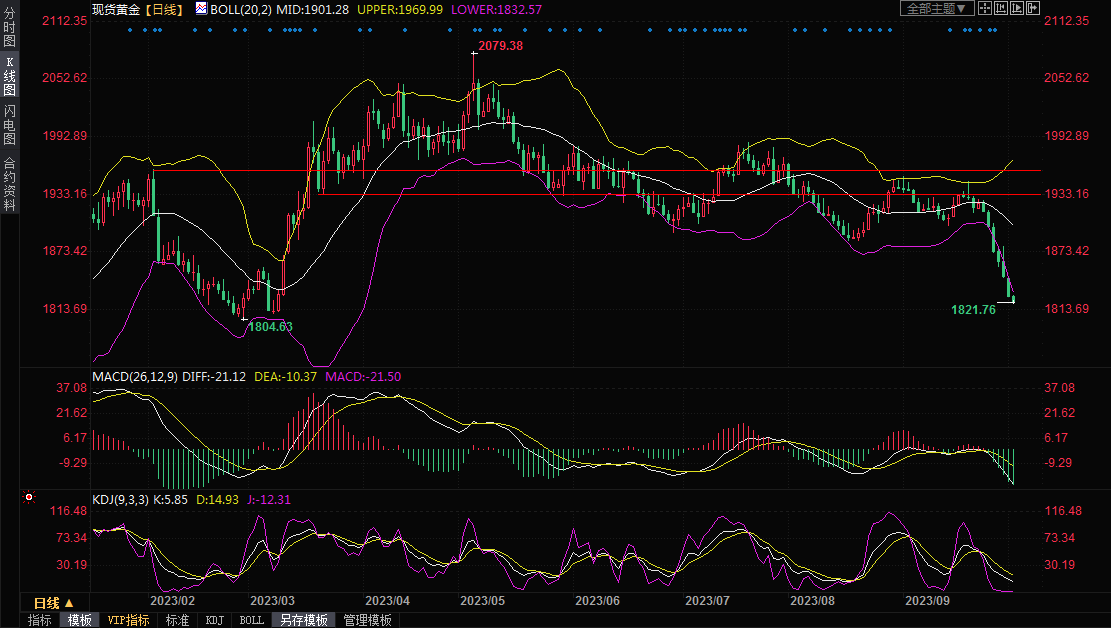This screenshot has height=628, width=1111.
Task: Click the crosshair cursor icon in top-right toolbar
Action: click(x=986, y=8)
